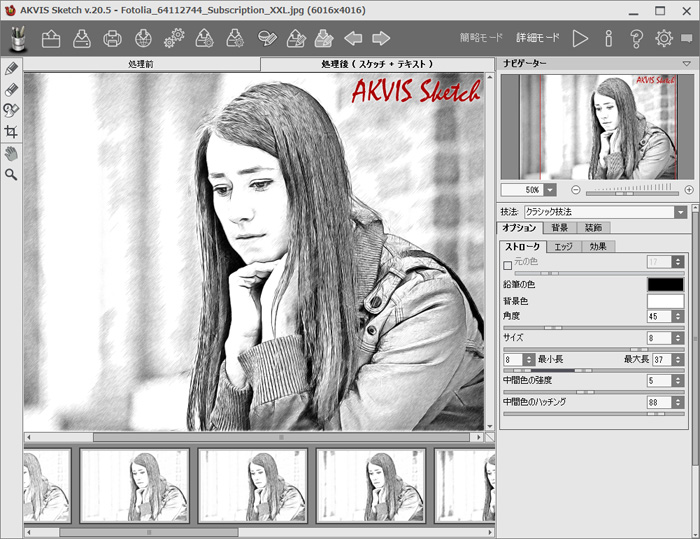Collapse the ナビゲーター panel arrow
Image resolution: width=700 pixels, height=539 pixels.
coord(686,64)
